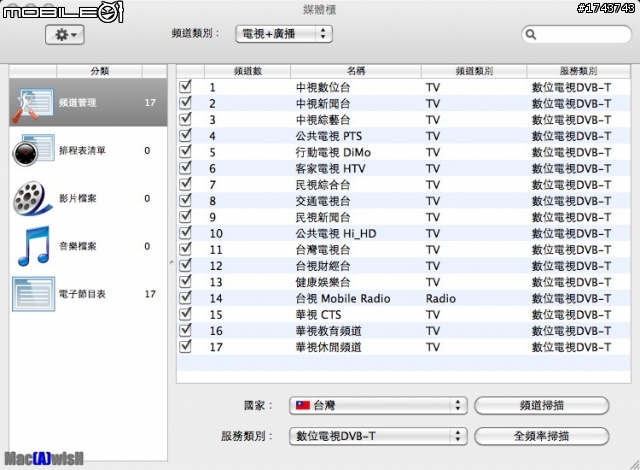Toggle checkbox for 公共電視 PTS

[185, 135]
